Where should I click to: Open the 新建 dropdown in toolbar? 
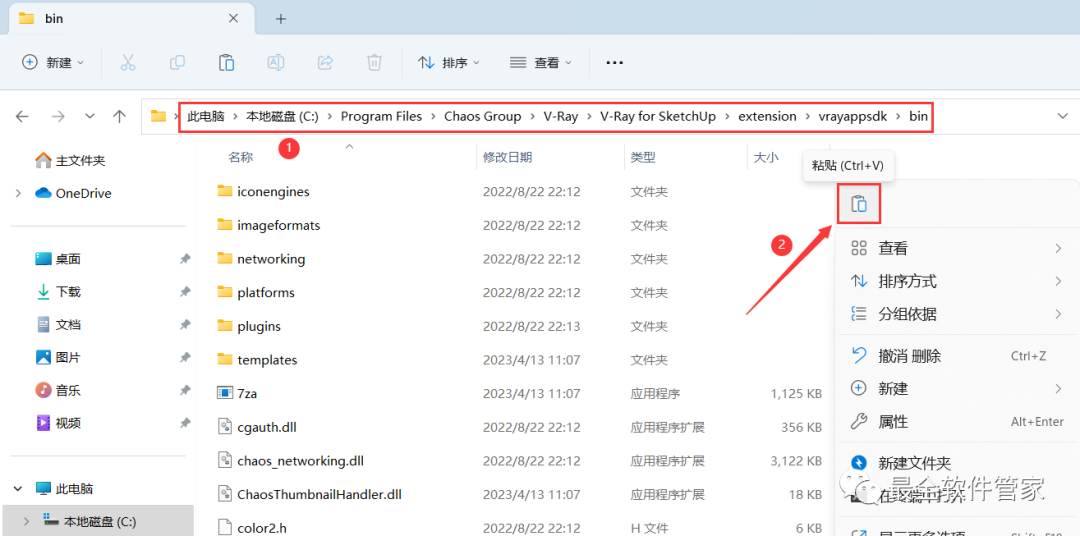pos(53,63)
